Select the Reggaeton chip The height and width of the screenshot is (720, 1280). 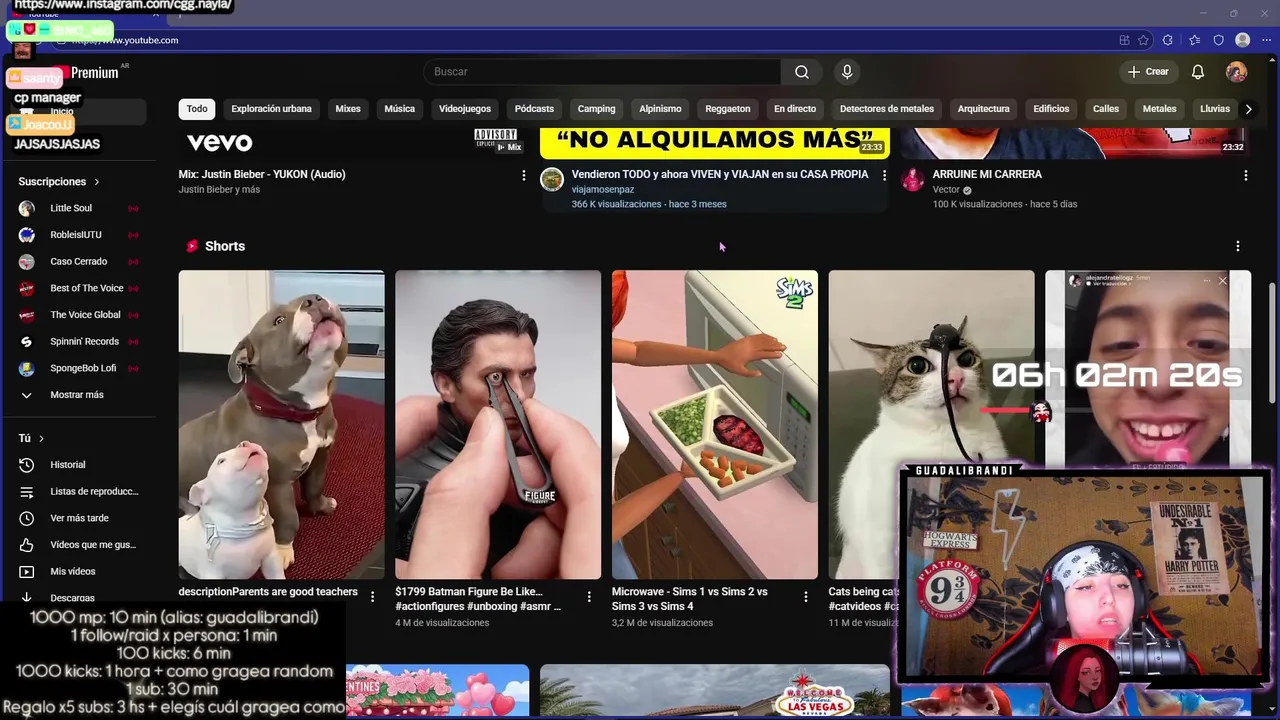click(x=727, y=109)
